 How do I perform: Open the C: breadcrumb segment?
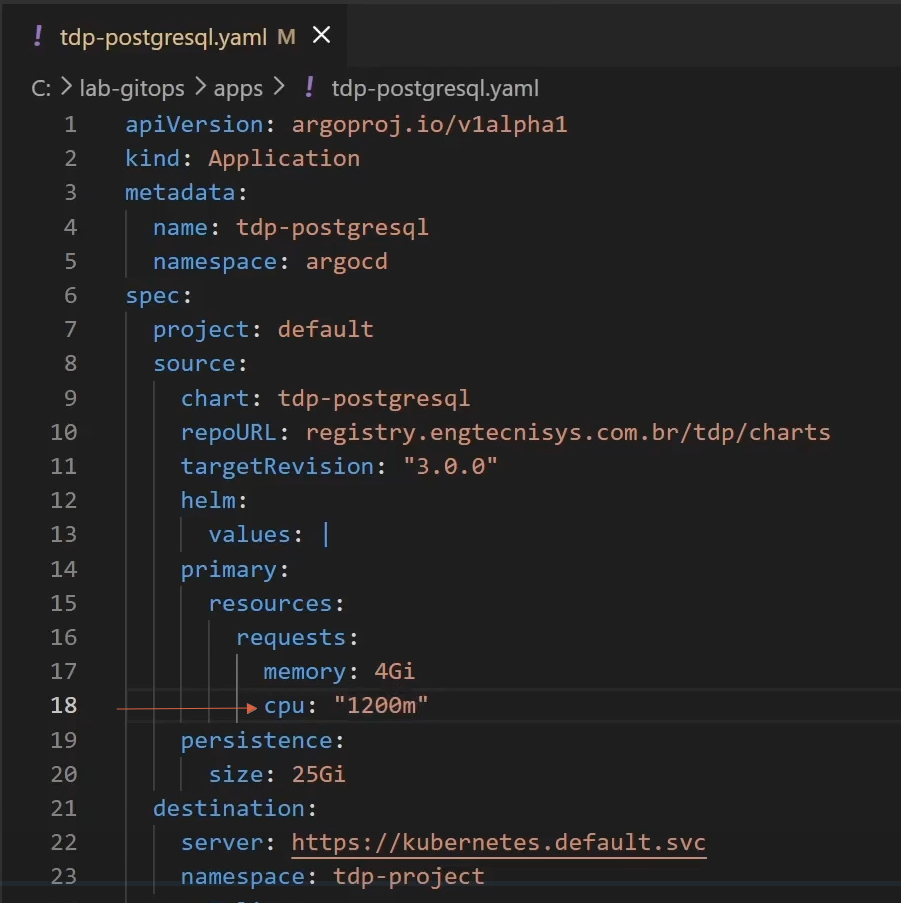click(41, 88)
